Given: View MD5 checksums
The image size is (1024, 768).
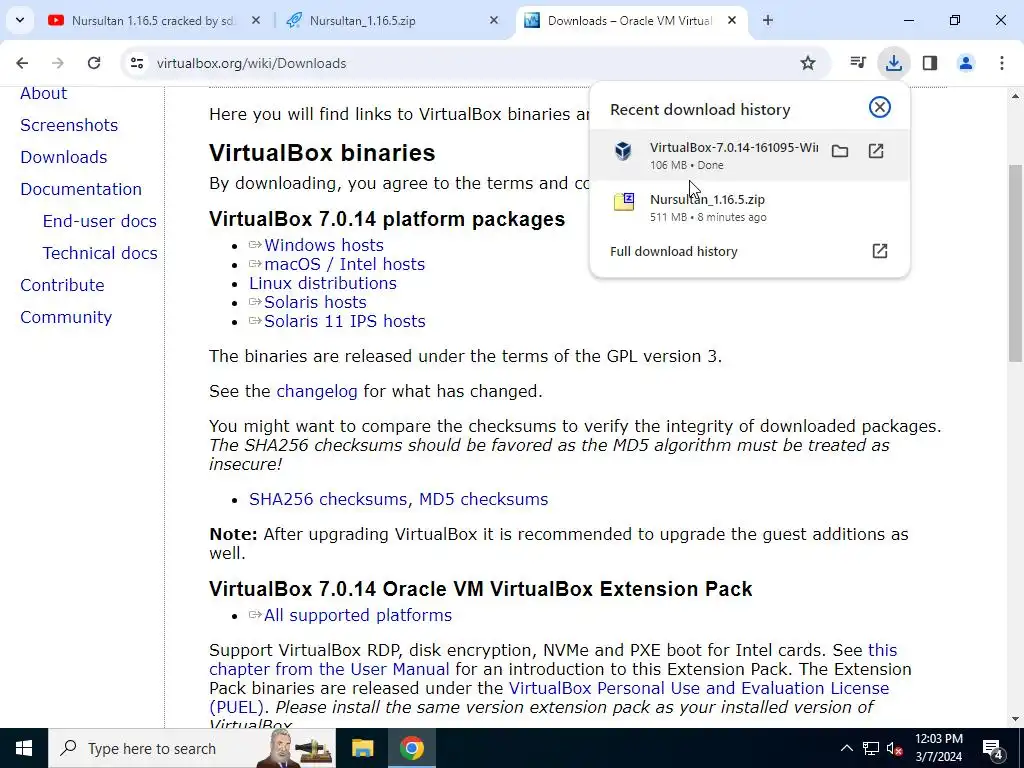Looking at the screenshot, I should (x=483, y=500).
